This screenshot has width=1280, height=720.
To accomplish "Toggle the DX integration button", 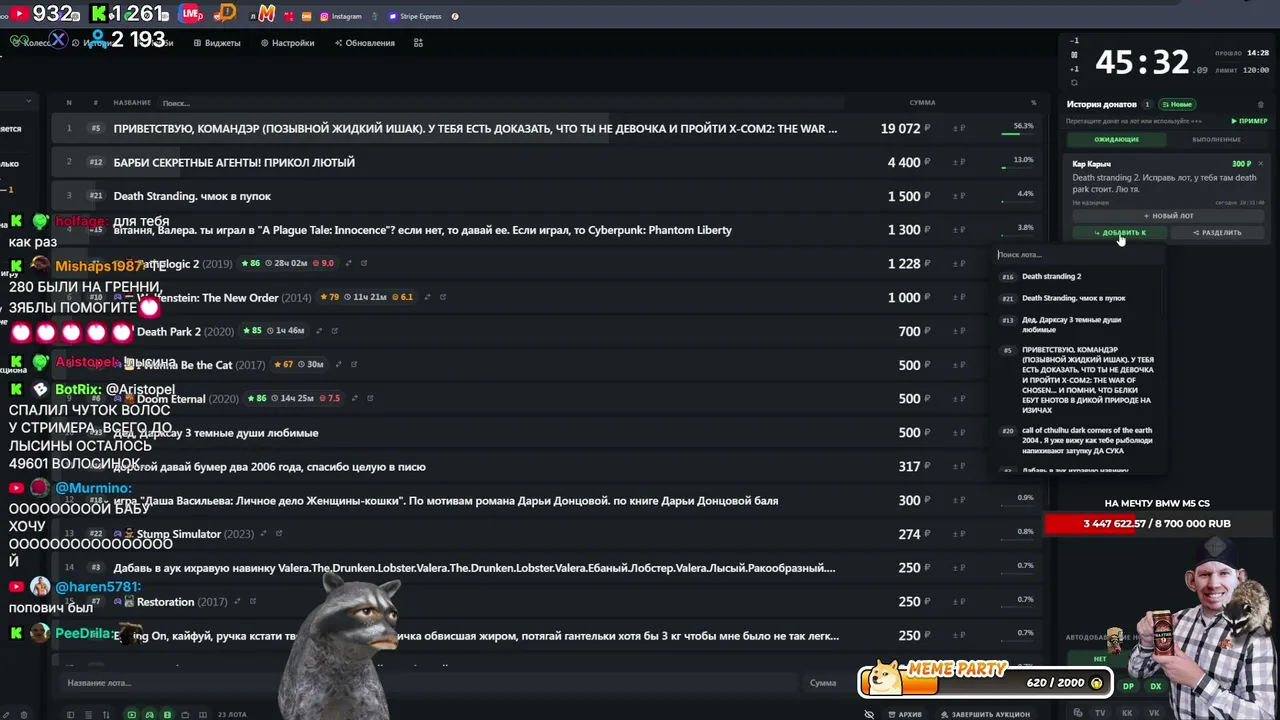I will [1155, 686].
